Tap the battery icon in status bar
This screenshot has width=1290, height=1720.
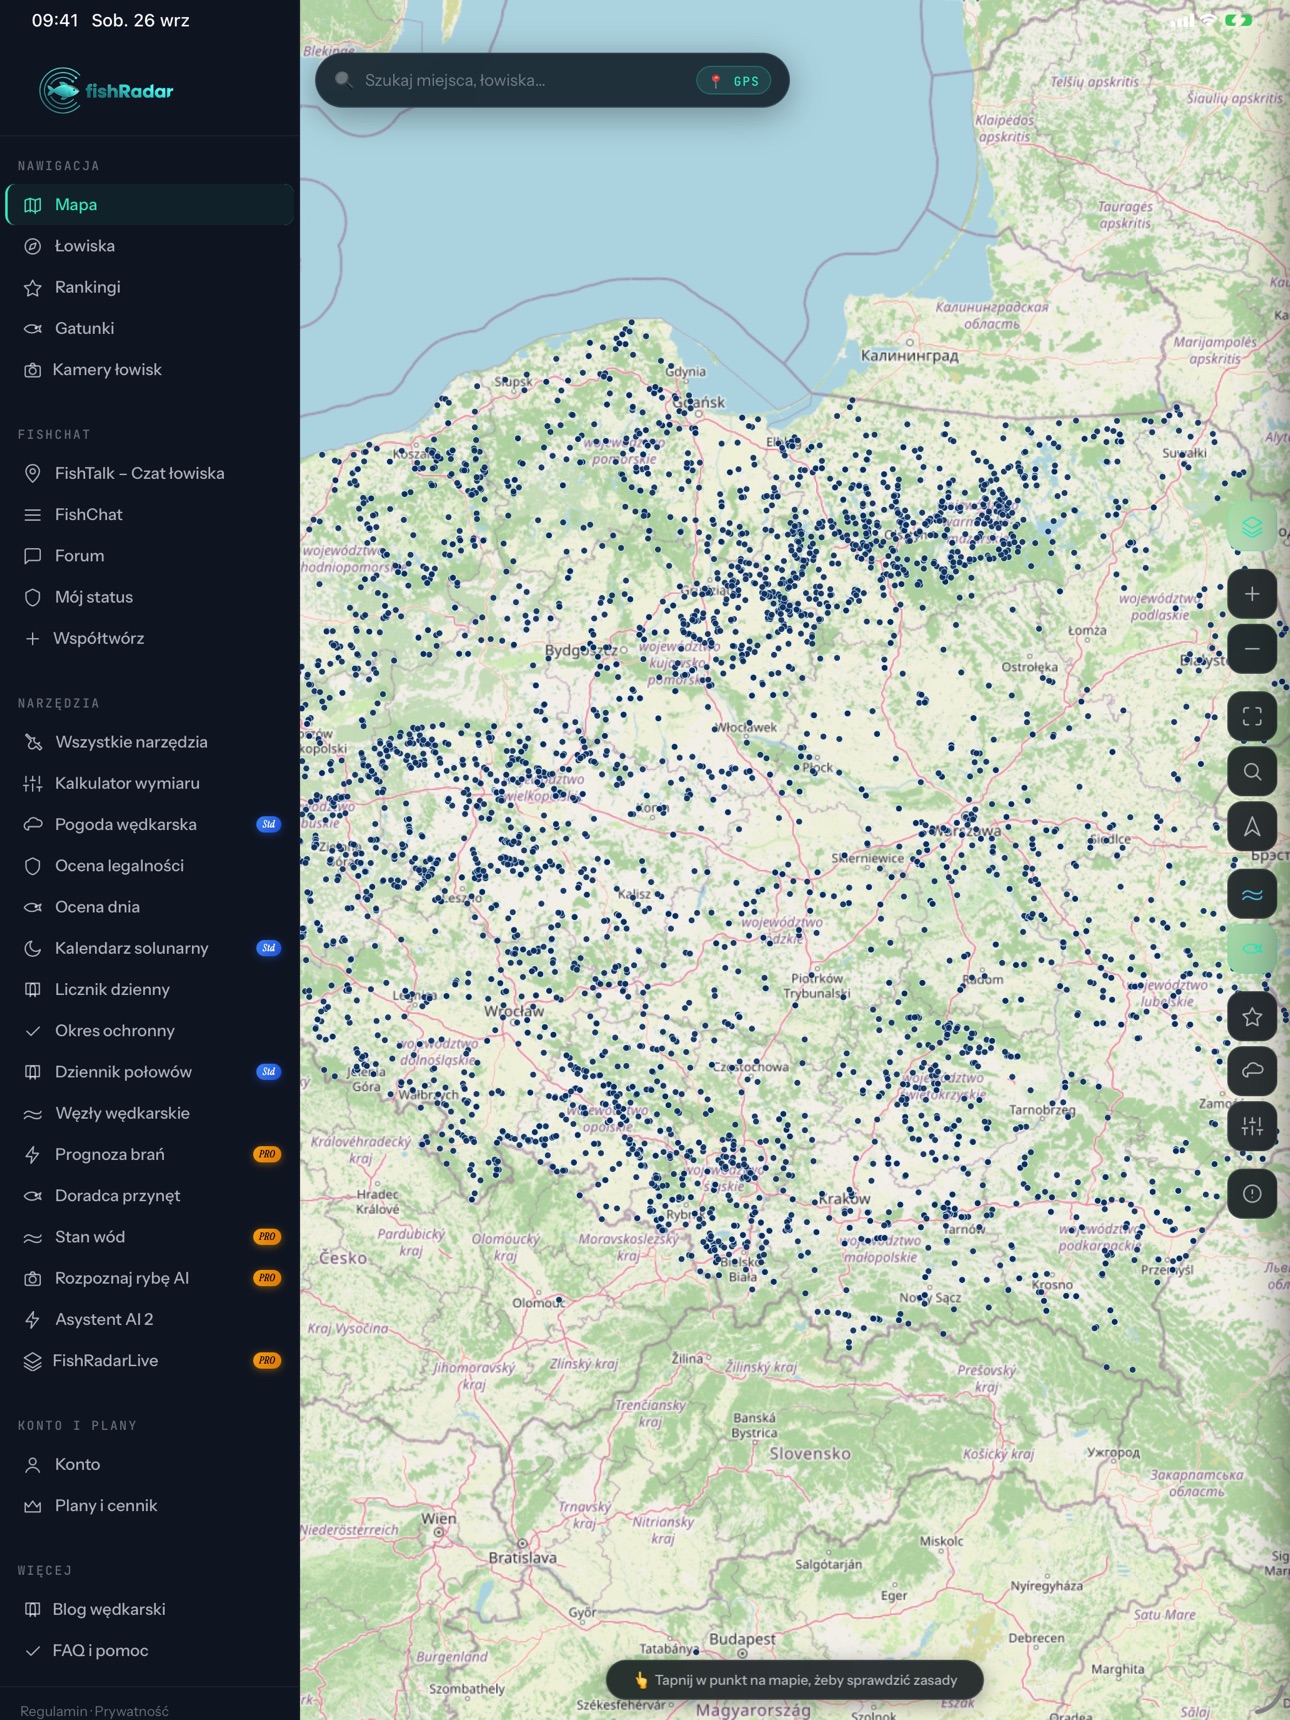[1239, 20]
